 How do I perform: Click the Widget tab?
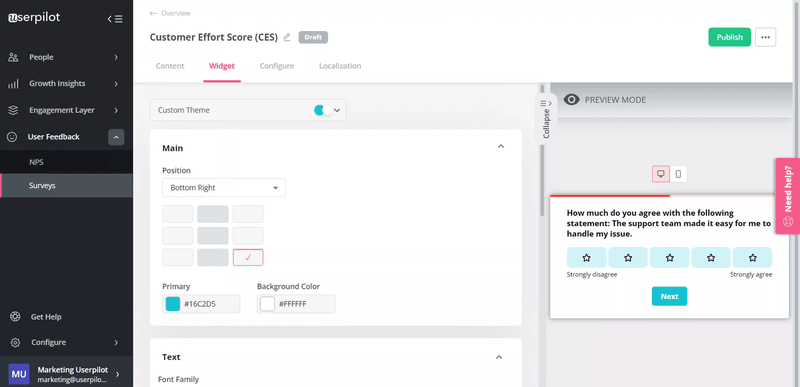click(x=222, y=66)
